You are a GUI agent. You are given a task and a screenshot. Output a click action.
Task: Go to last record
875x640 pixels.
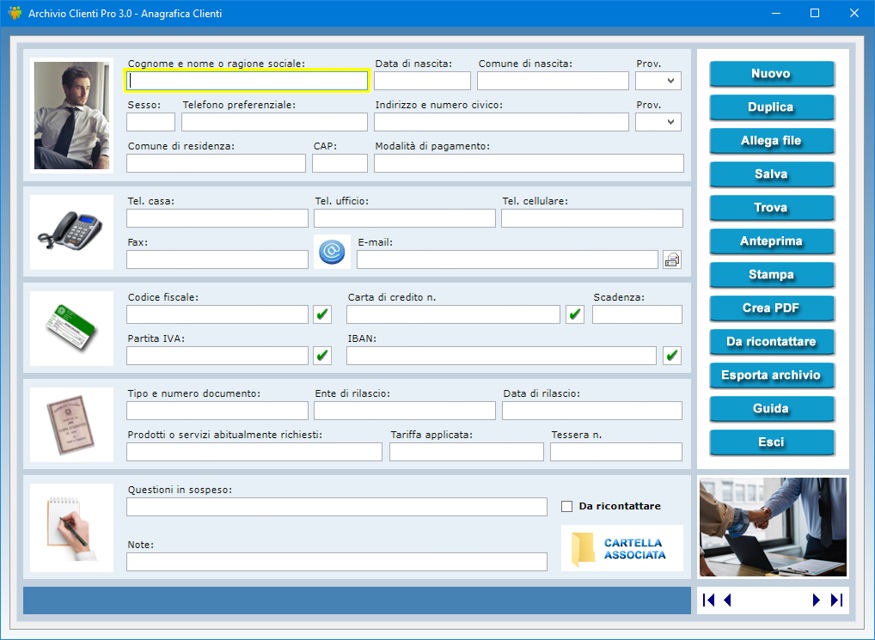[836, 600]
